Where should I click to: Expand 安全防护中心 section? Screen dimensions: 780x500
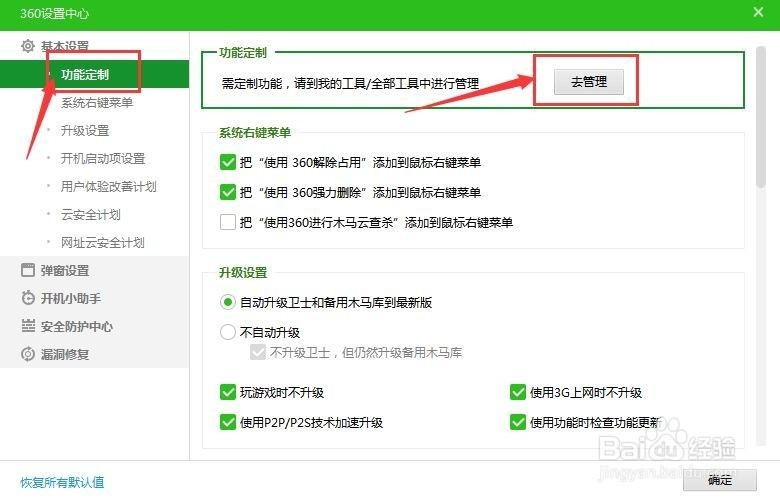tap(77, 326)
